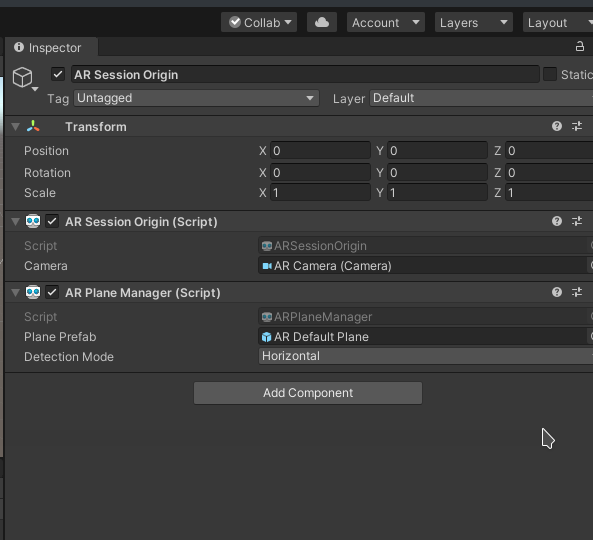This screenshot has width=593, height=540.
Task: Click the AR Default Plane prefab field
Action: pyautogui.click(x=423, y=337)
